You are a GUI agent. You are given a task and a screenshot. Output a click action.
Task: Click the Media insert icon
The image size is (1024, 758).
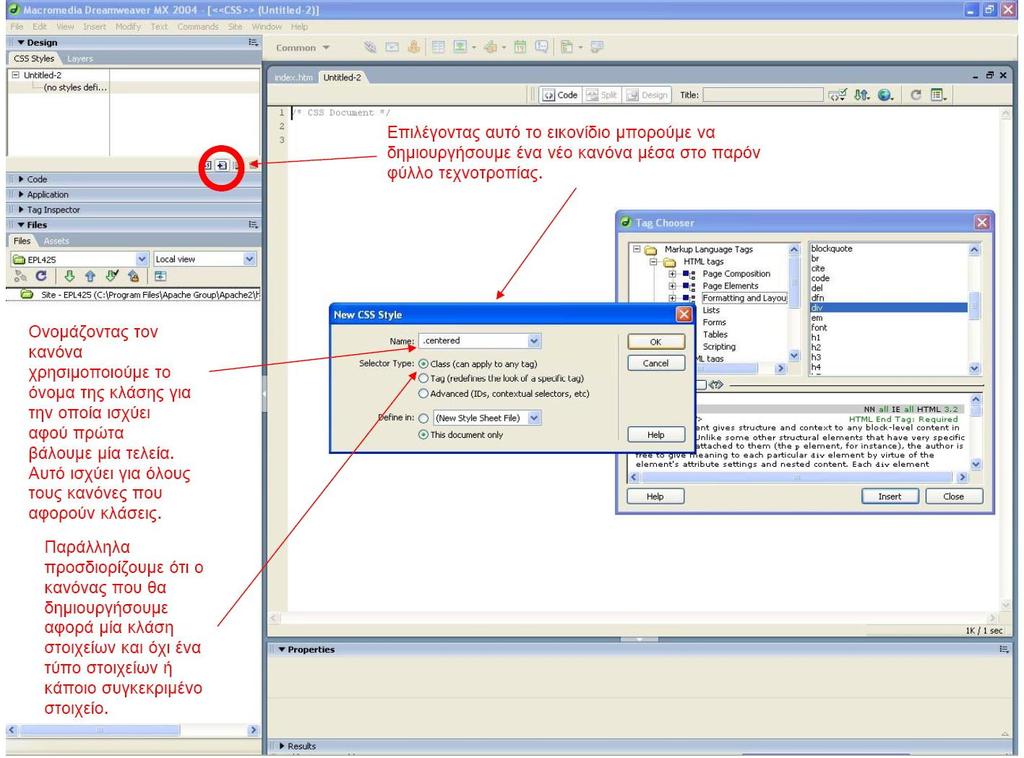coord(490,47)
